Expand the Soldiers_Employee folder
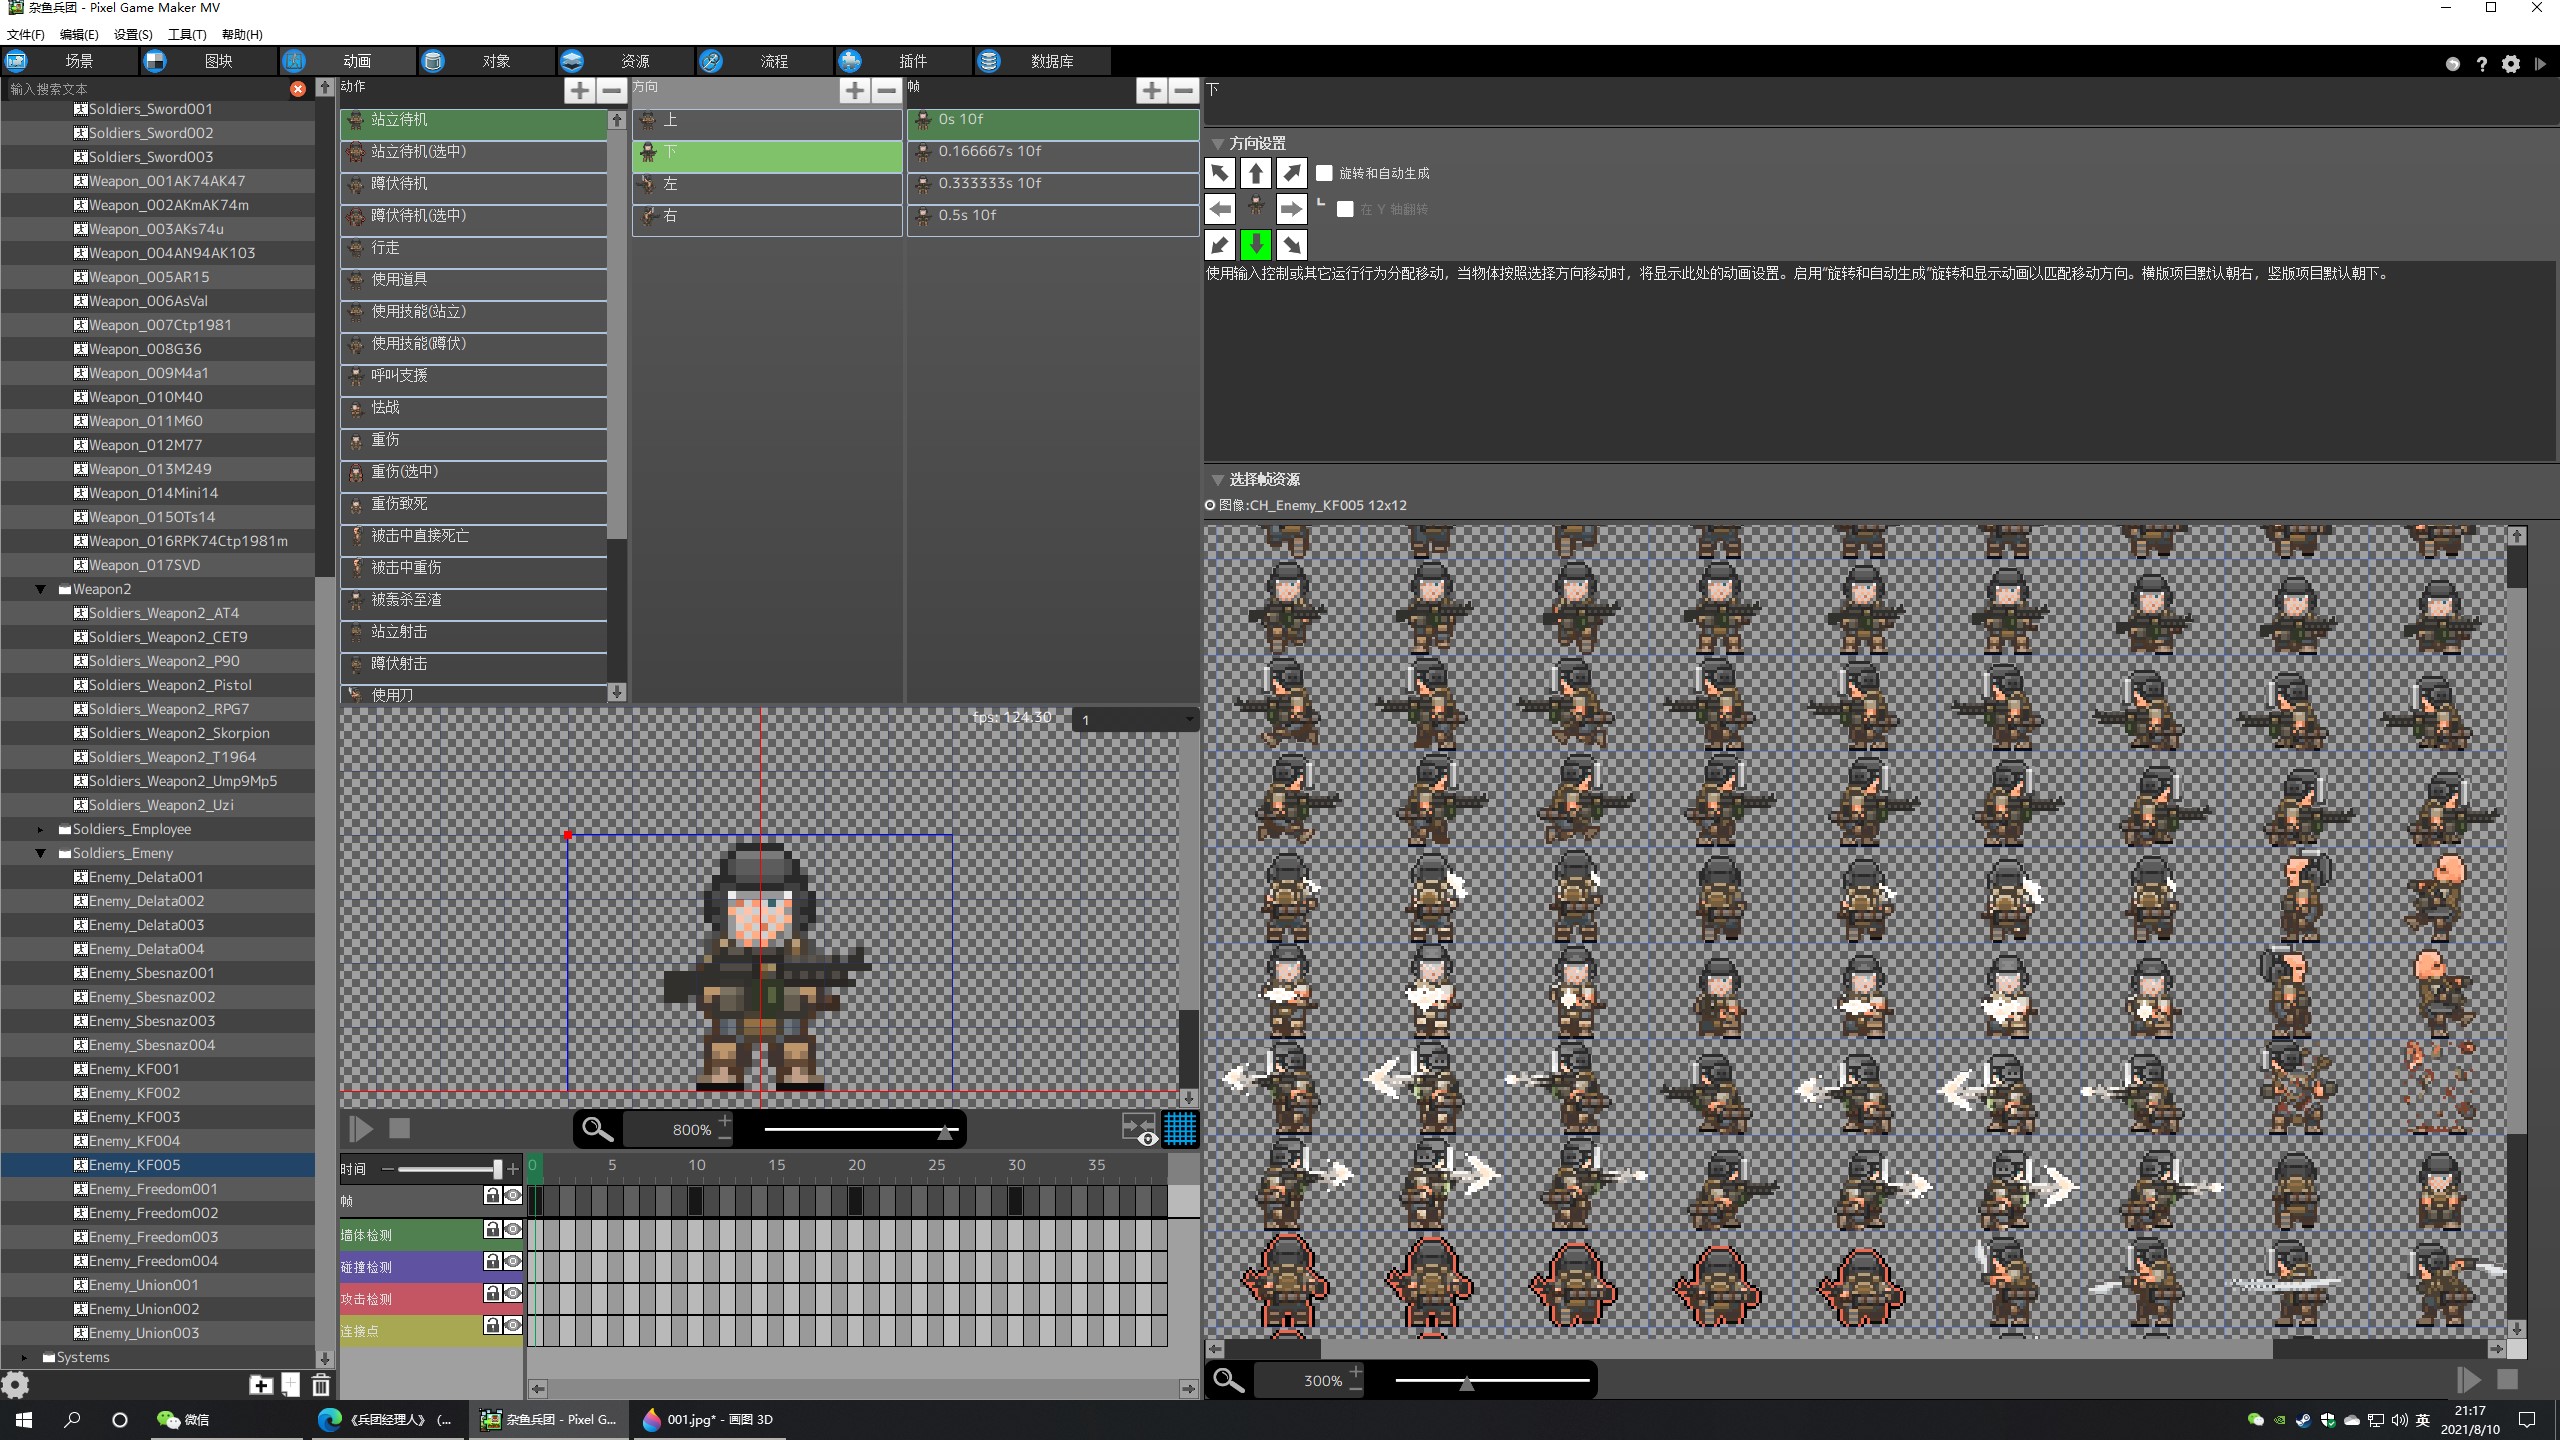This screenshot has height=1440, width=2560. click(41, 829)
